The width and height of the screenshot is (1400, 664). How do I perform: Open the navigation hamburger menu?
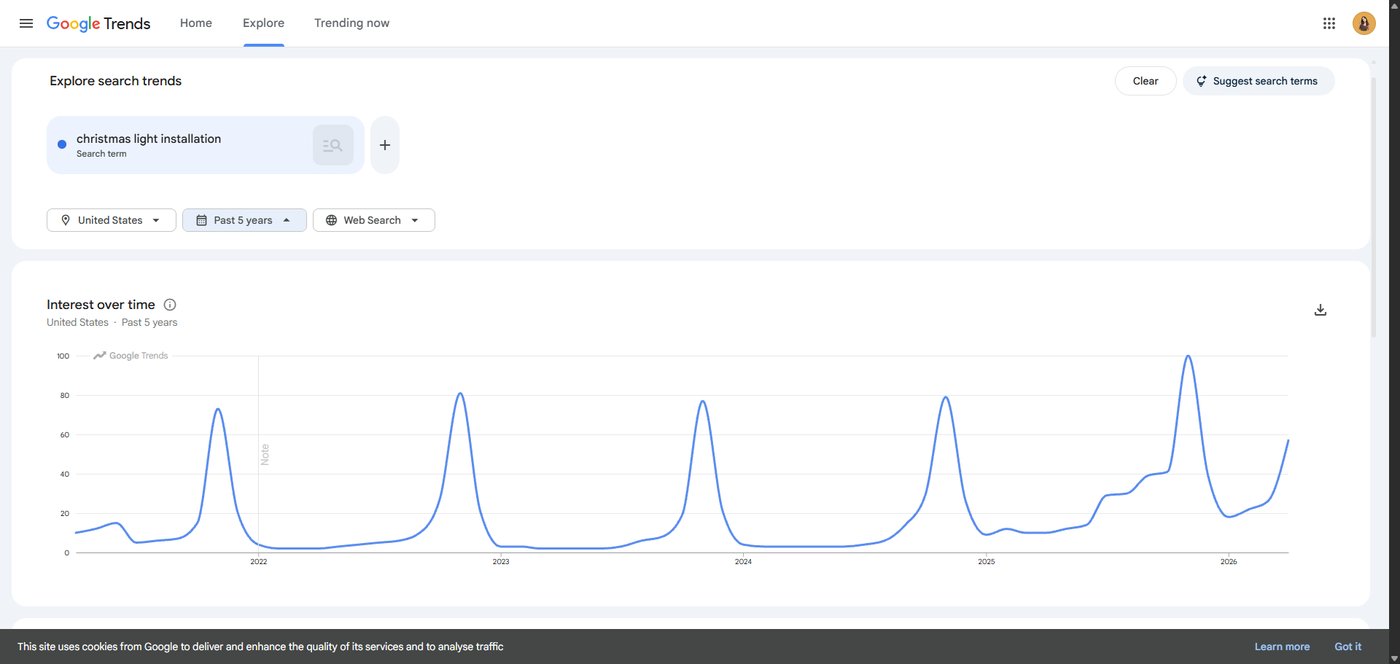pos(25,22)
